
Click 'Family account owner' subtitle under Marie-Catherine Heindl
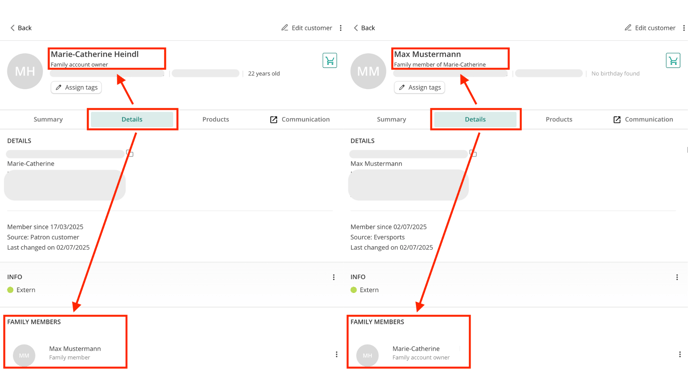click(x=79, y=64)
